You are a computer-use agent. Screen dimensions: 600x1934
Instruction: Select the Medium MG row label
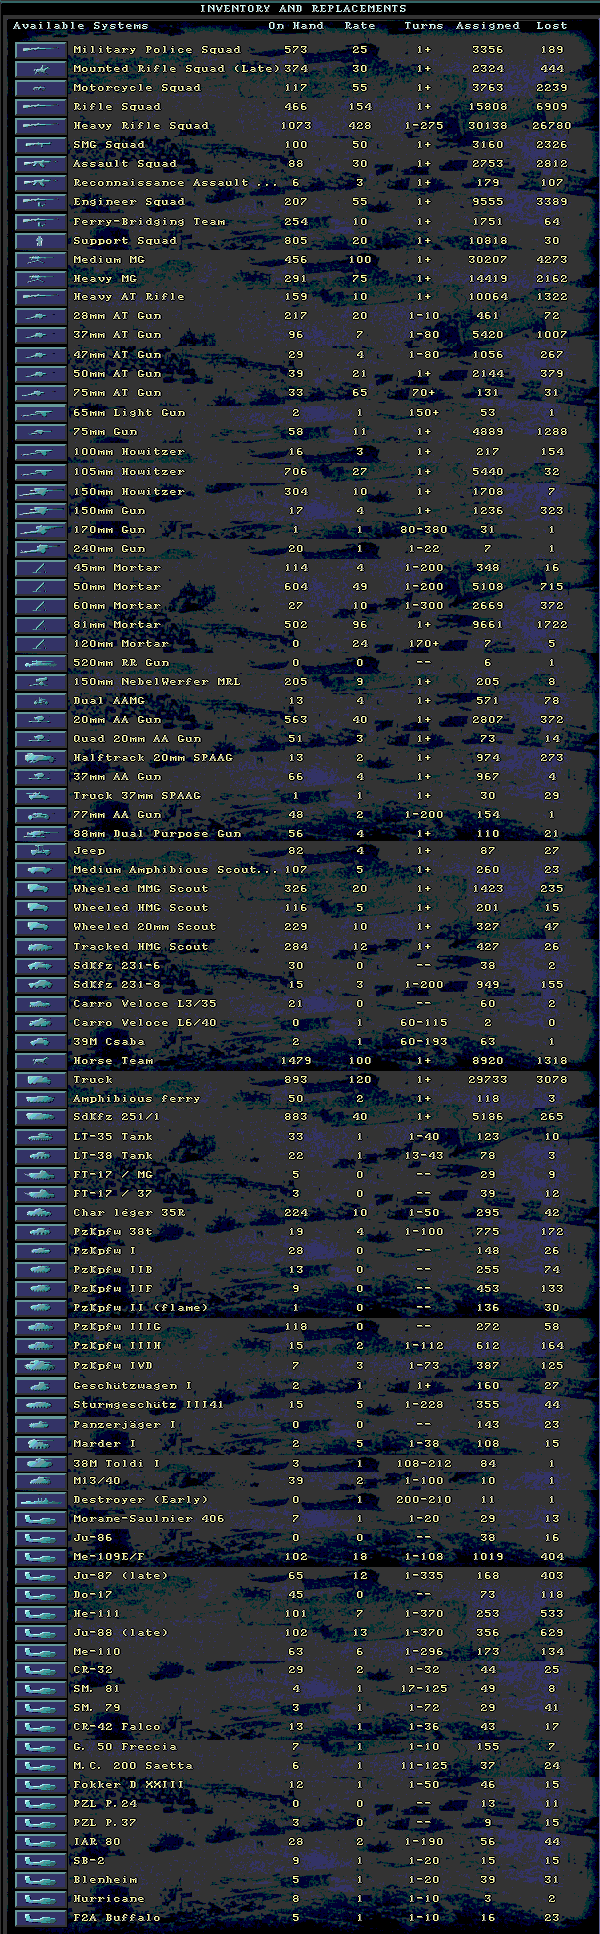click(109, 259)
